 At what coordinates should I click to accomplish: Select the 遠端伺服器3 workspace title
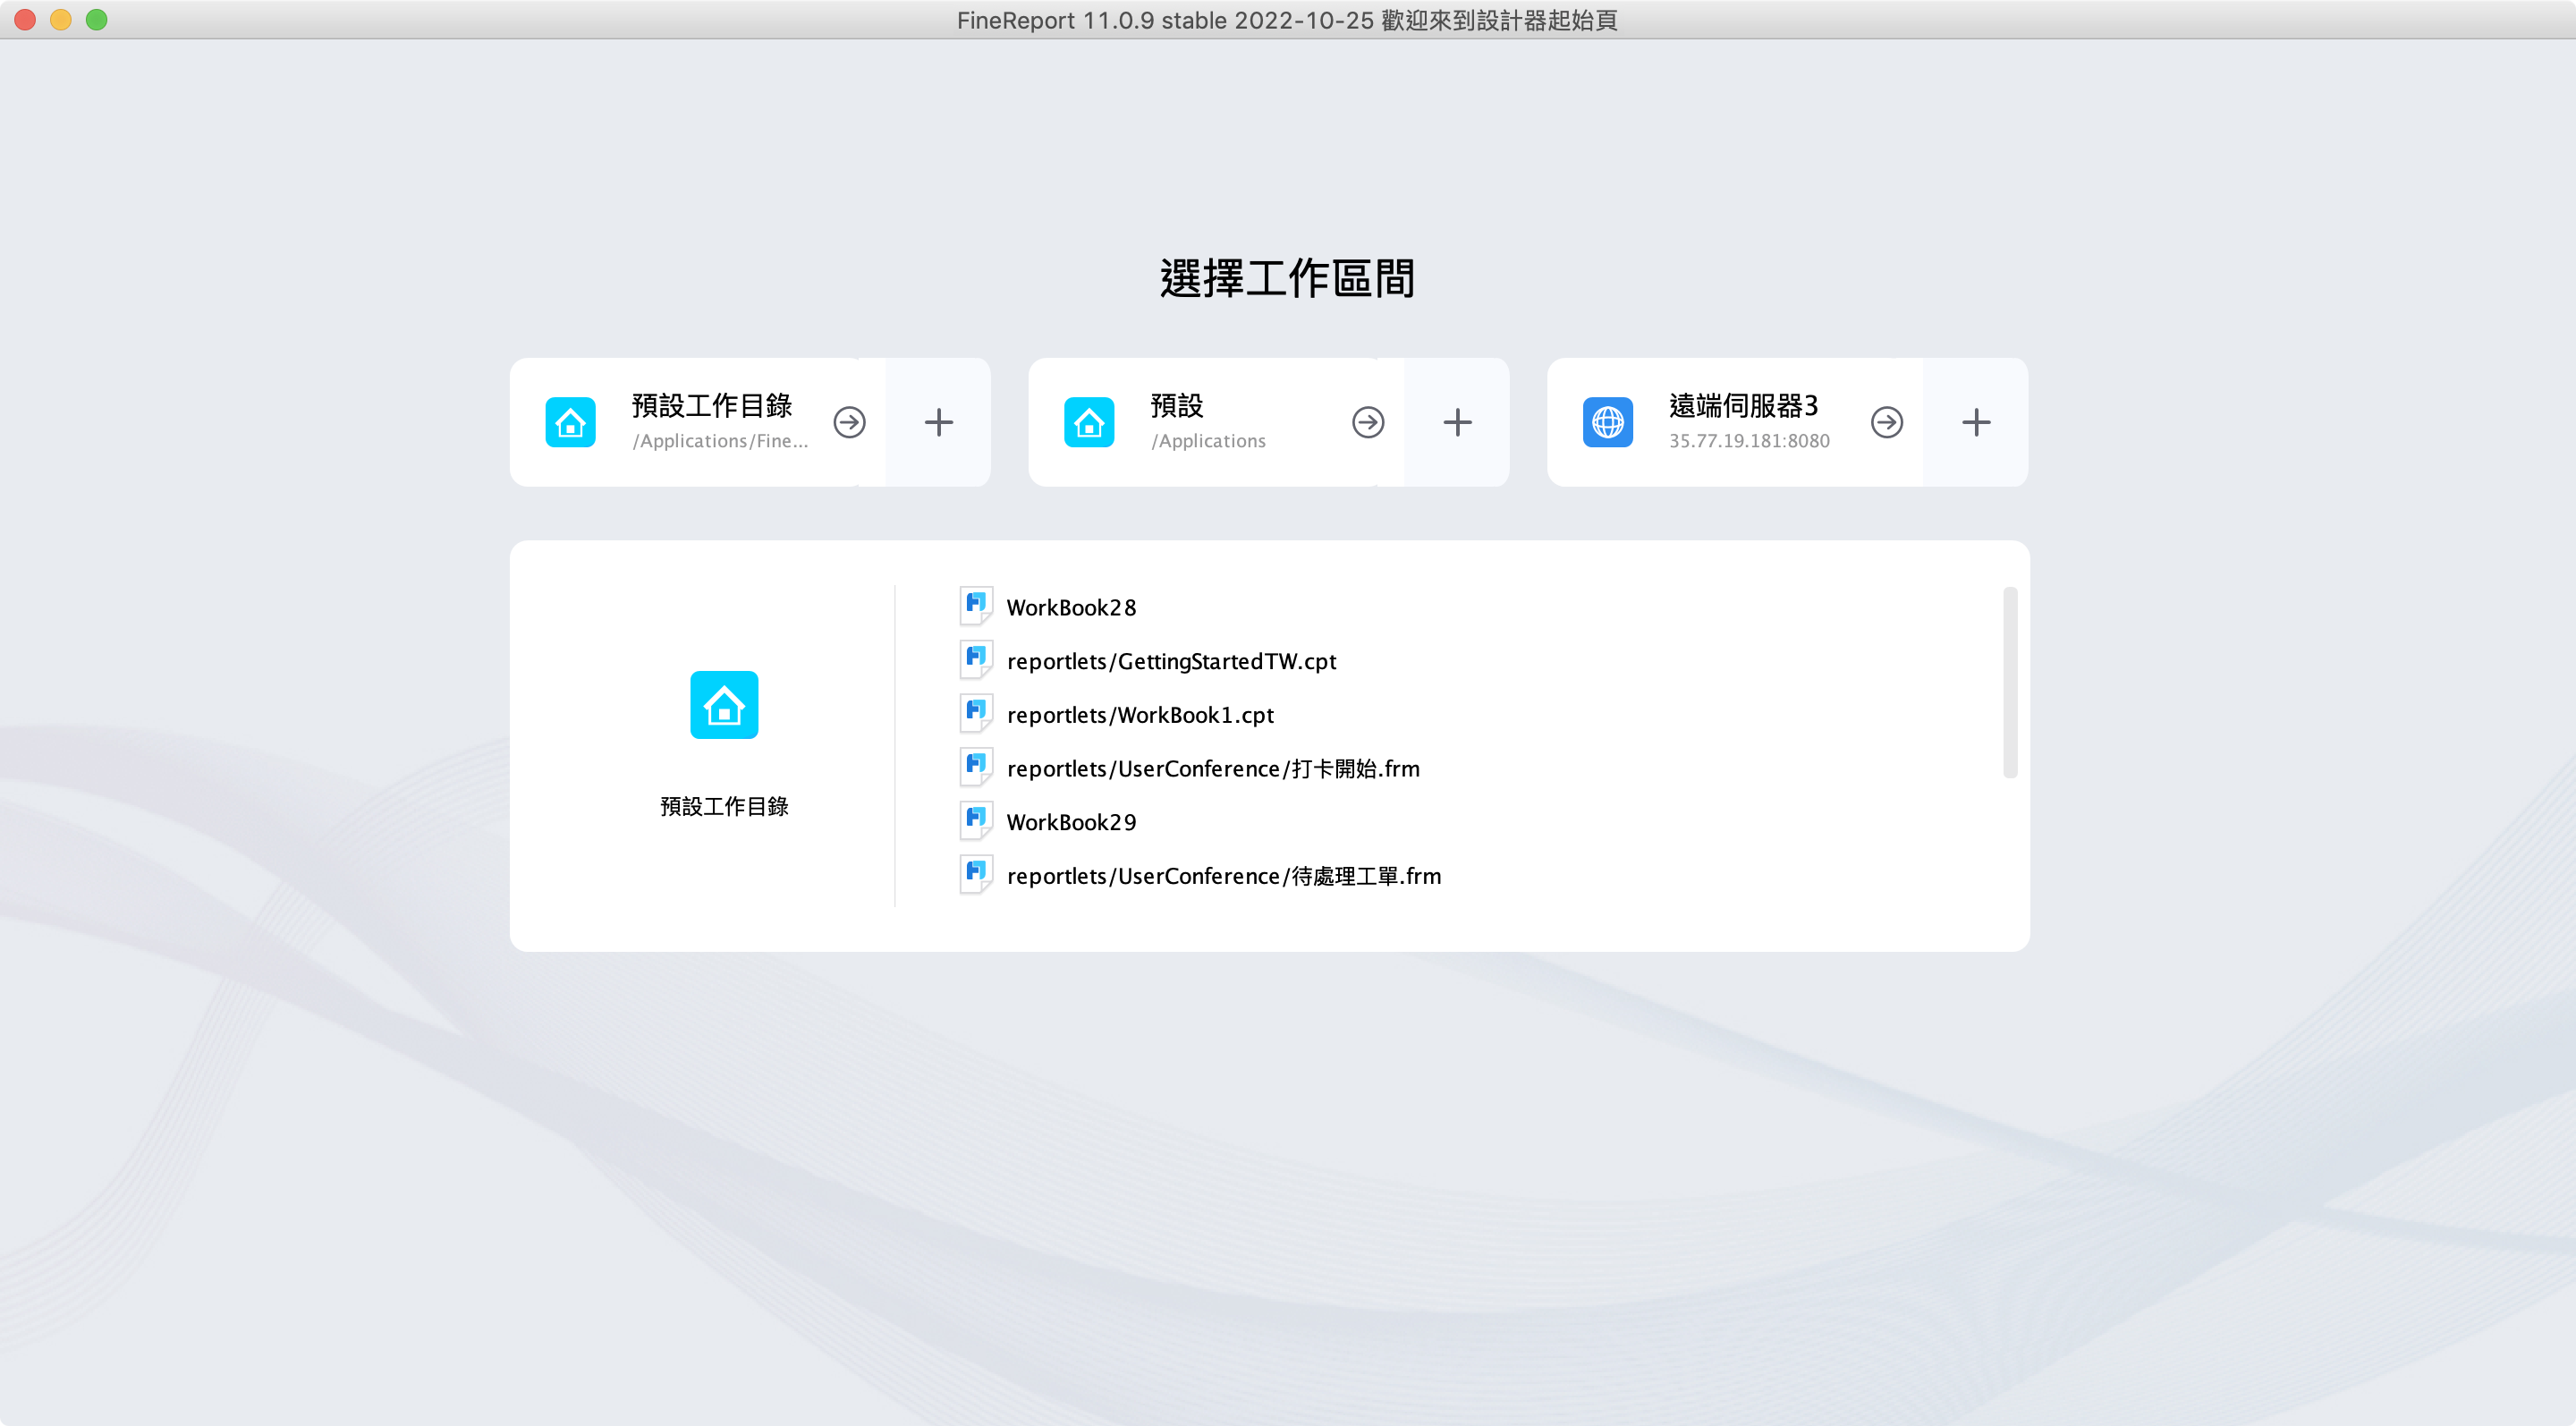[x=1743, y=405]
